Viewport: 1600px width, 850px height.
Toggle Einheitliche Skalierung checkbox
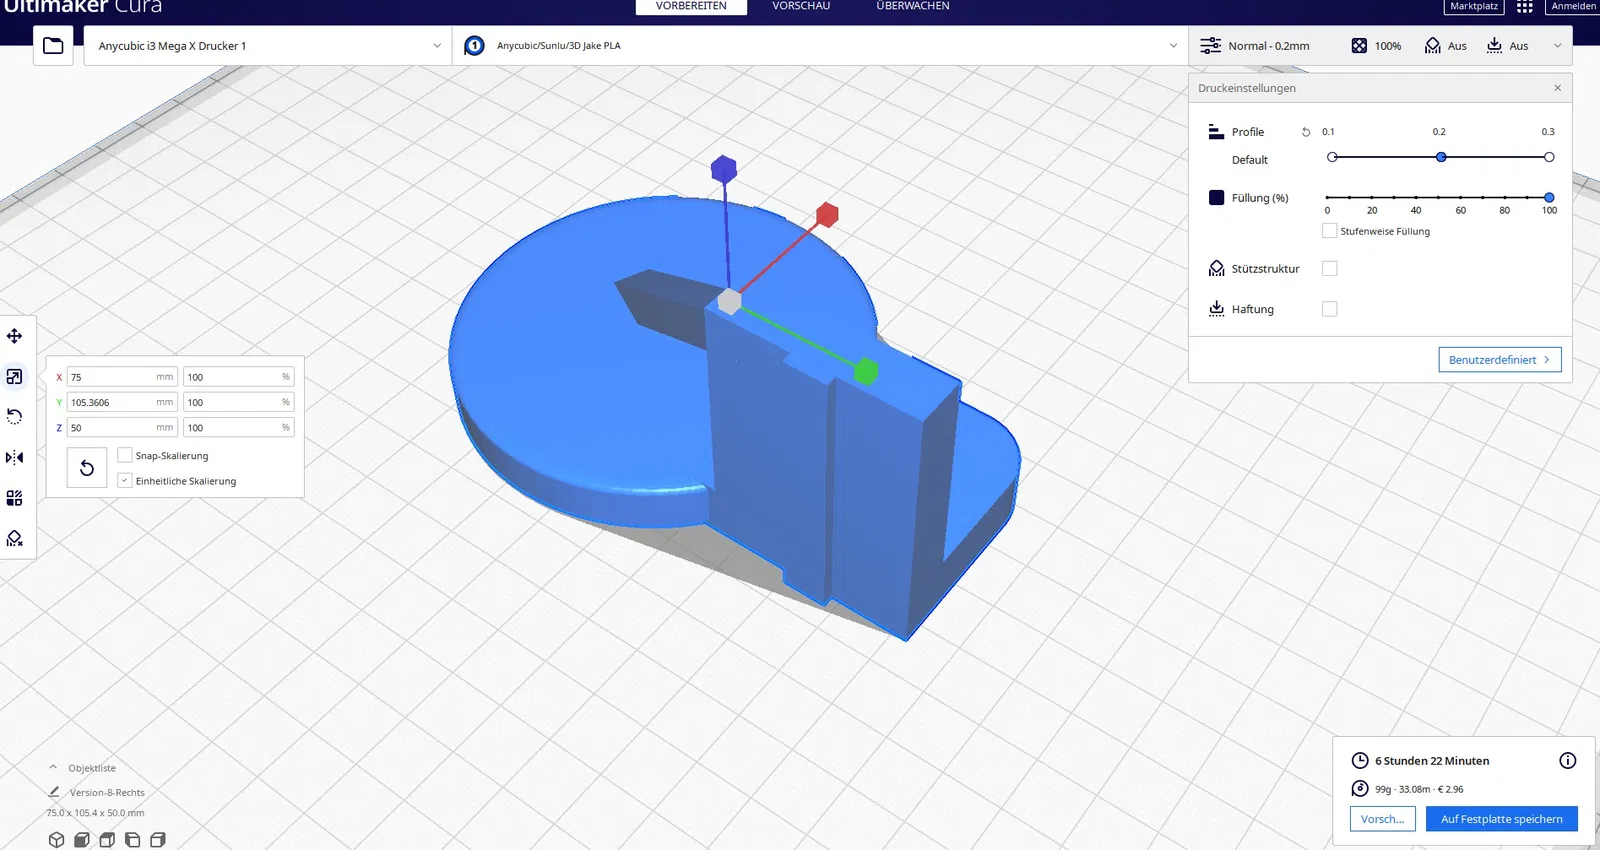[x=125, y=481]
